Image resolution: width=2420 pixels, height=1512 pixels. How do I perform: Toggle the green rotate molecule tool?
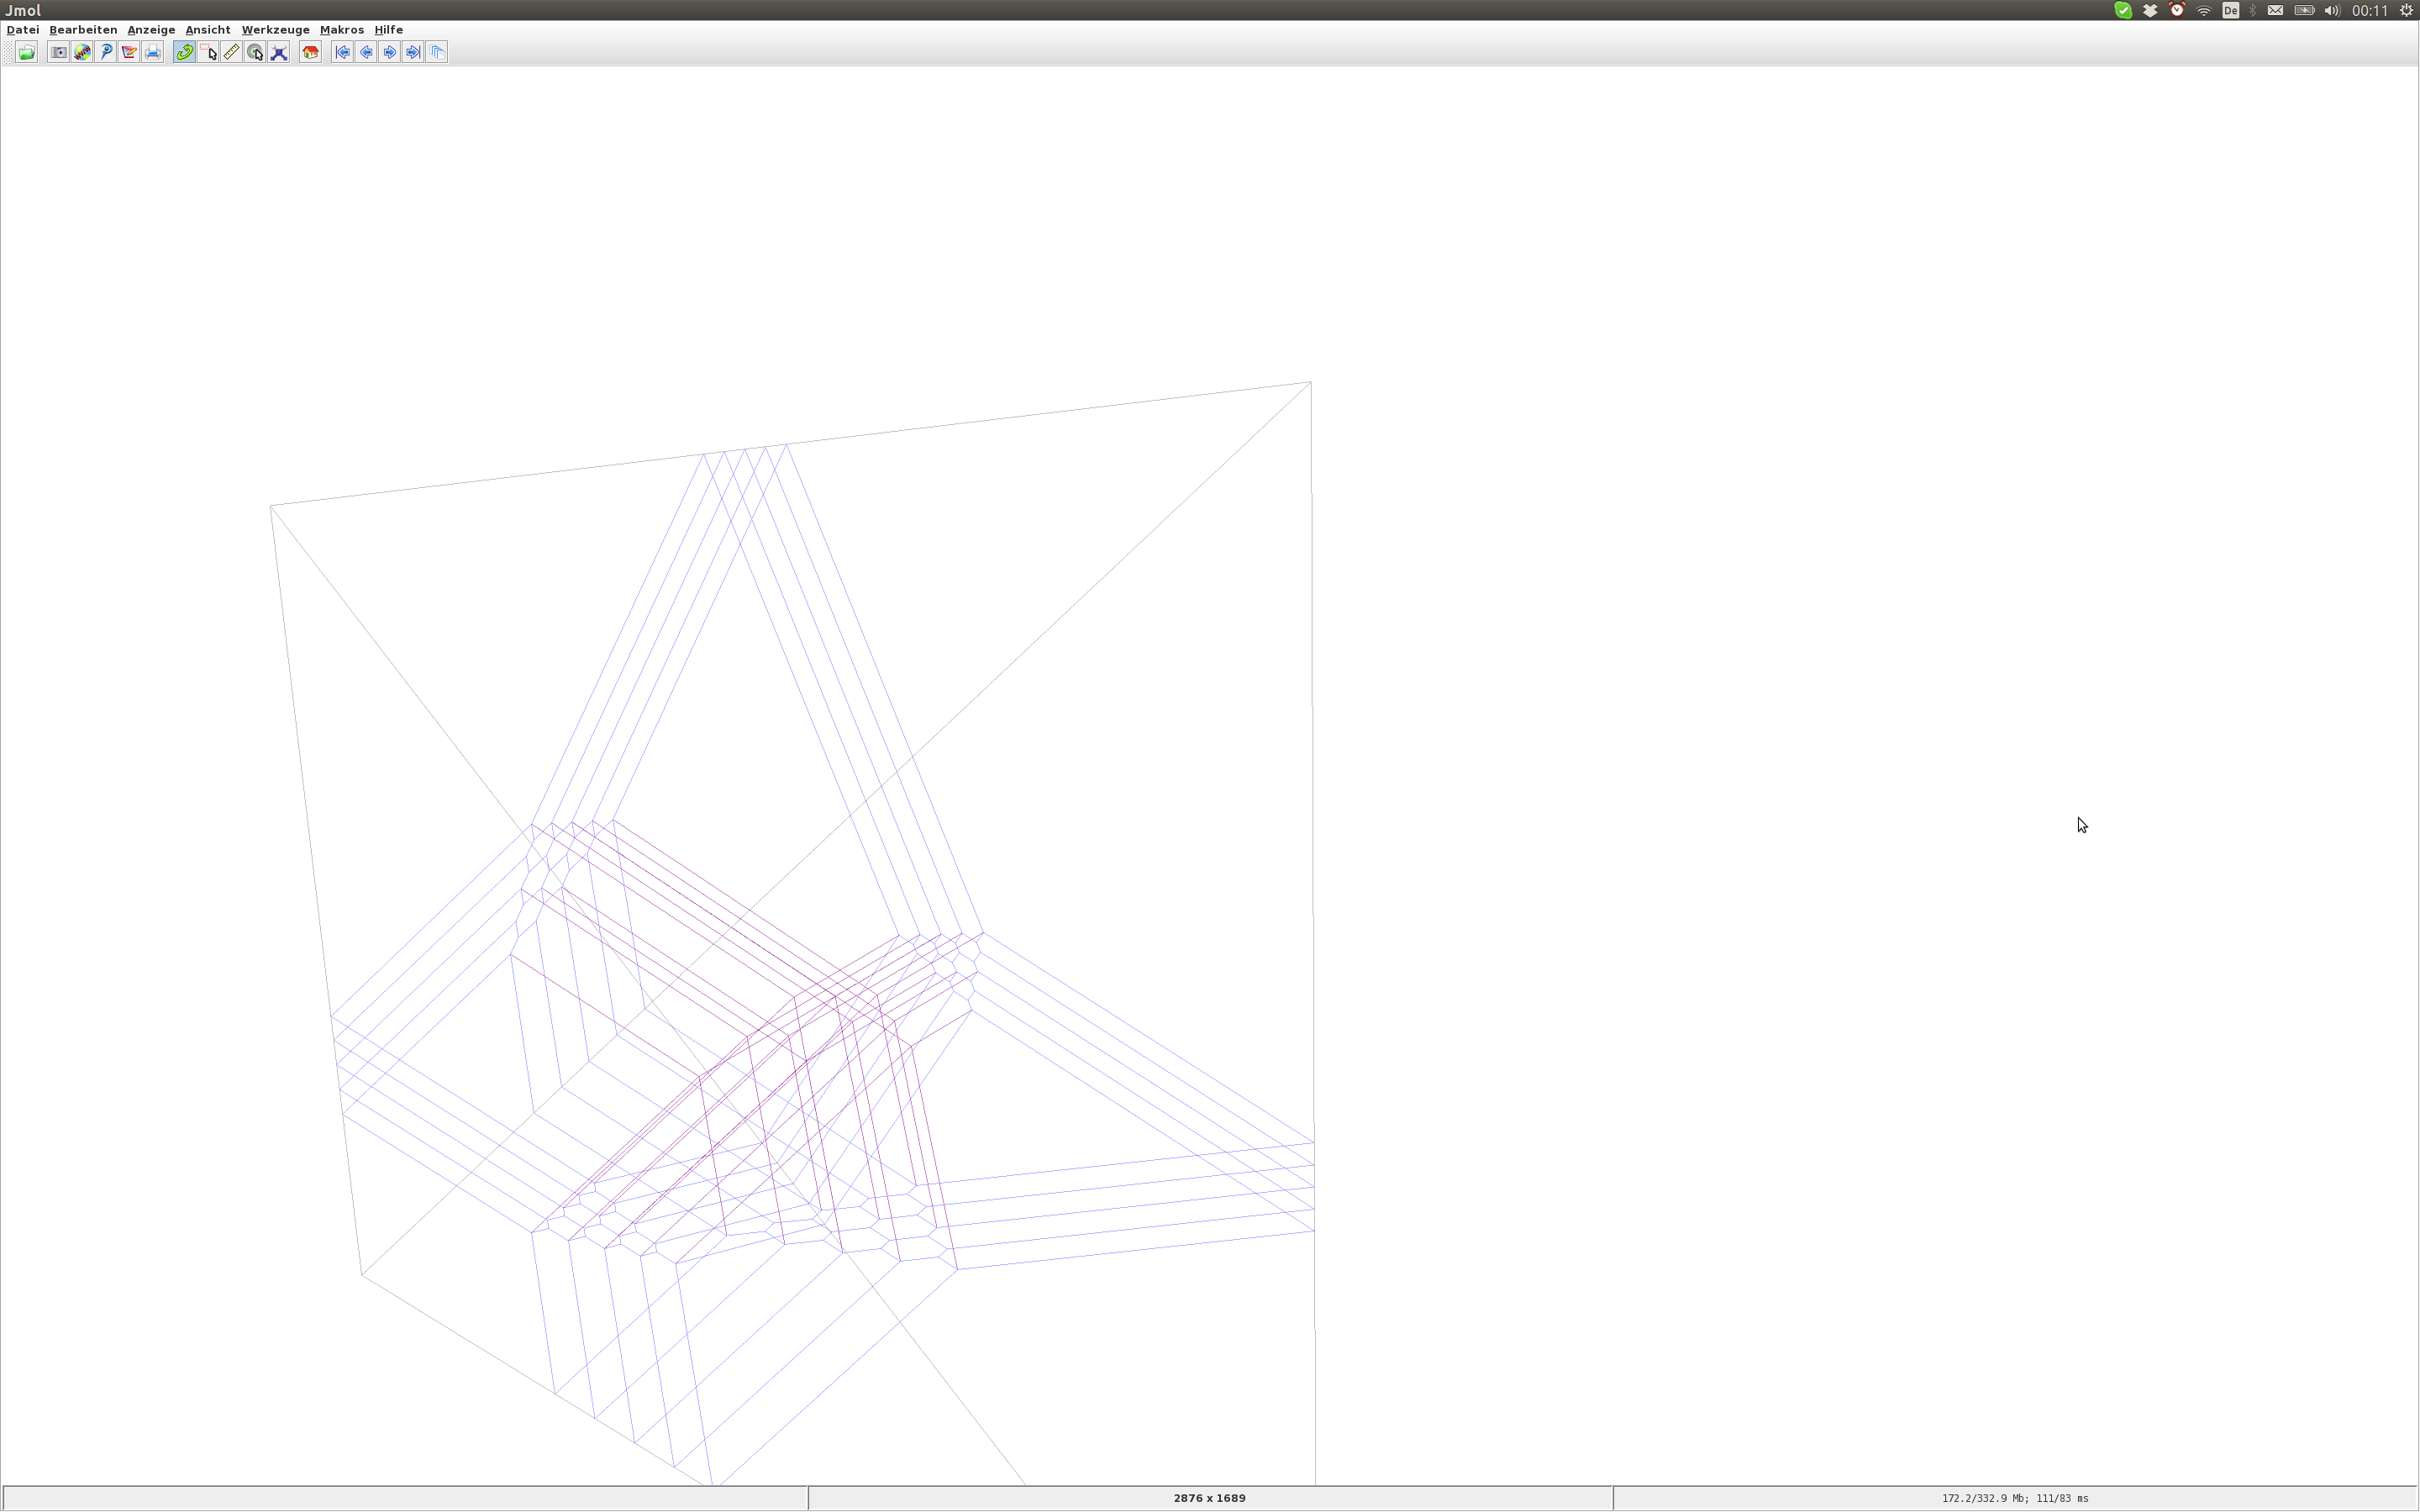click(185, 53)
